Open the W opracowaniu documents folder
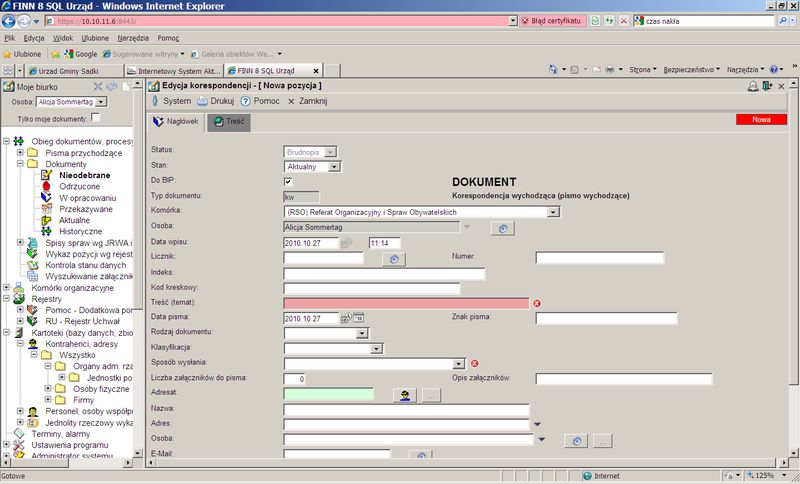The height and width of the screenshot is (484, 800). pos(87,198)
